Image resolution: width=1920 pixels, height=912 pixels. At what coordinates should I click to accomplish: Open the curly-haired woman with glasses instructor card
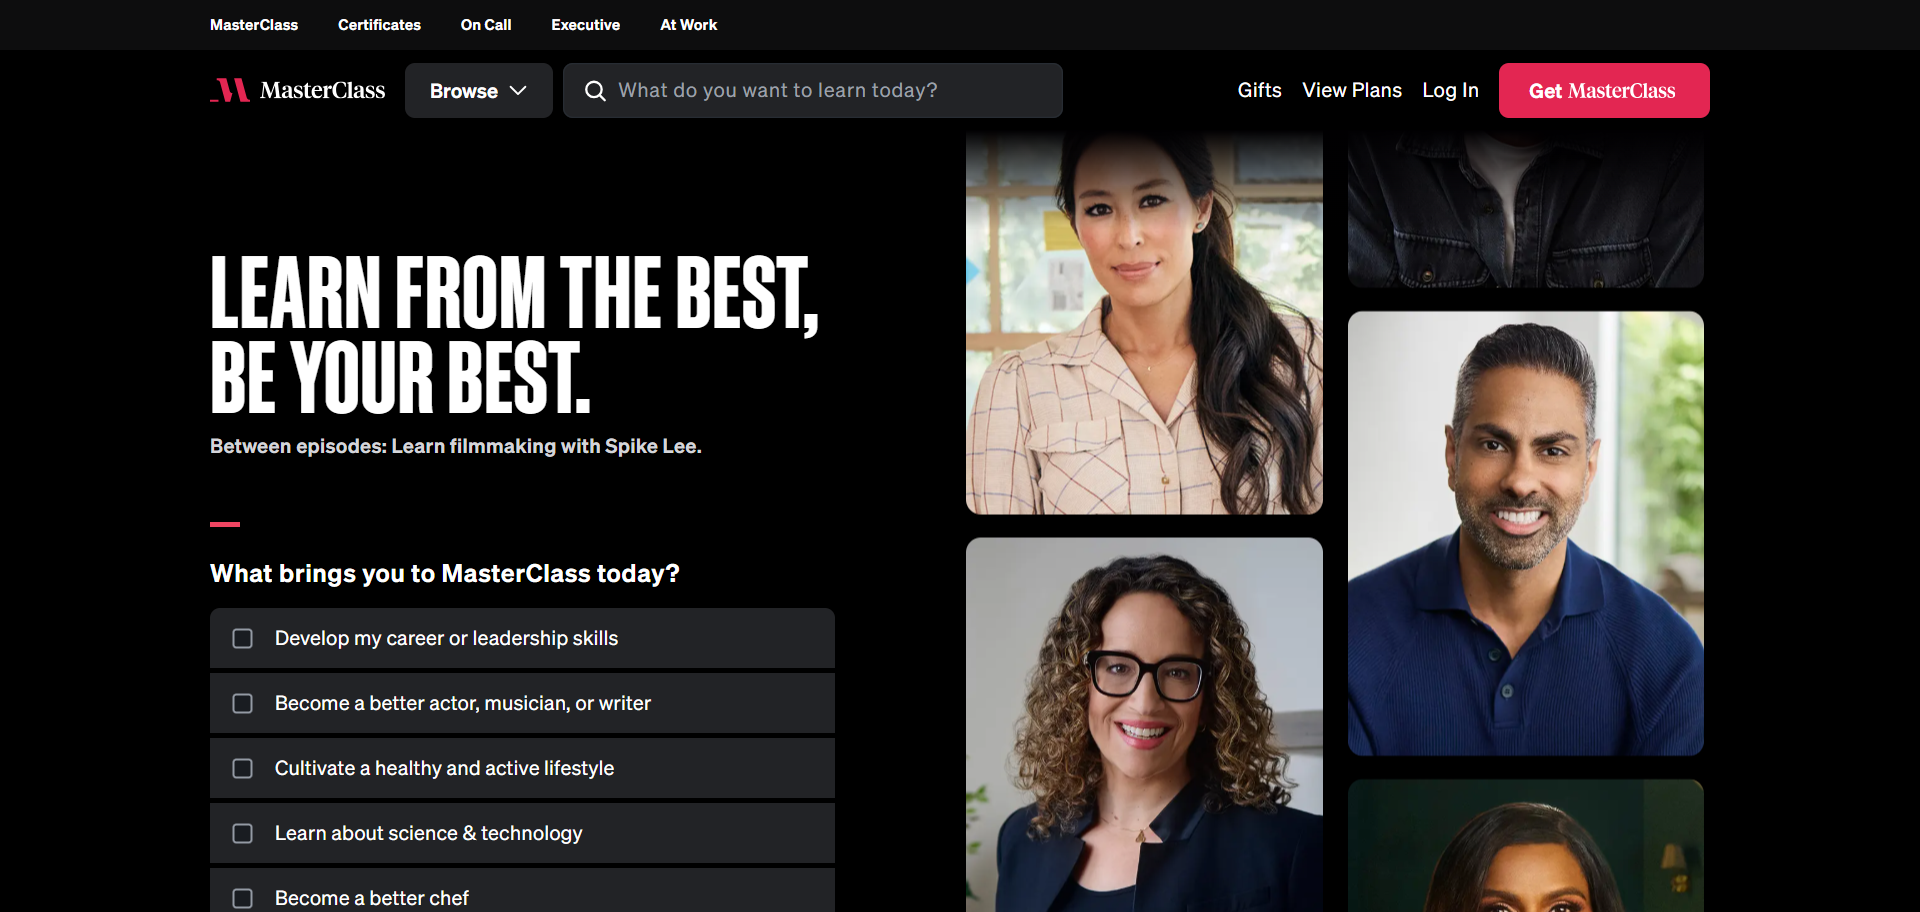pyautogui.click(x=1144, y=725)
